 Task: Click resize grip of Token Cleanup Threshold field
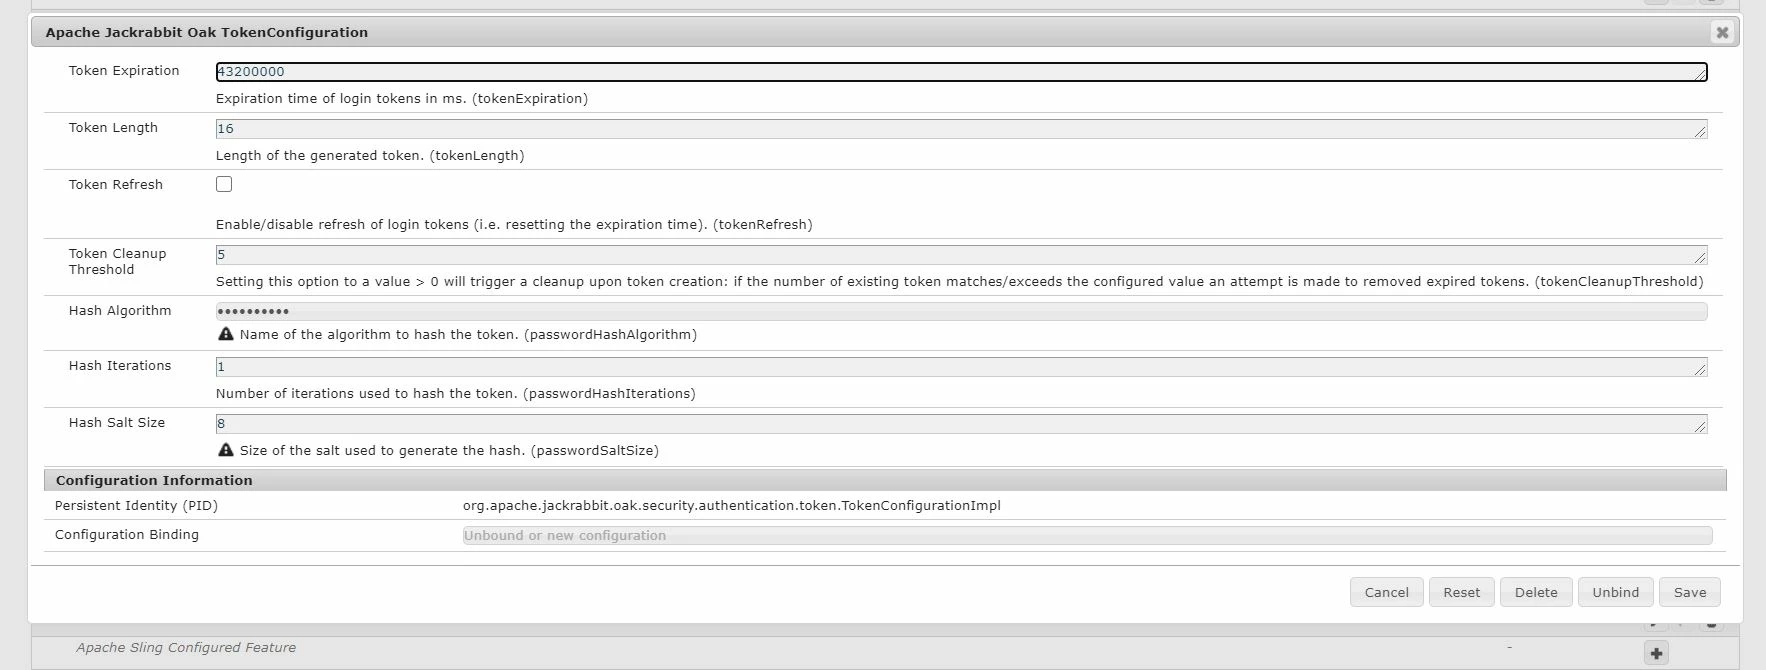point(1700,258)
